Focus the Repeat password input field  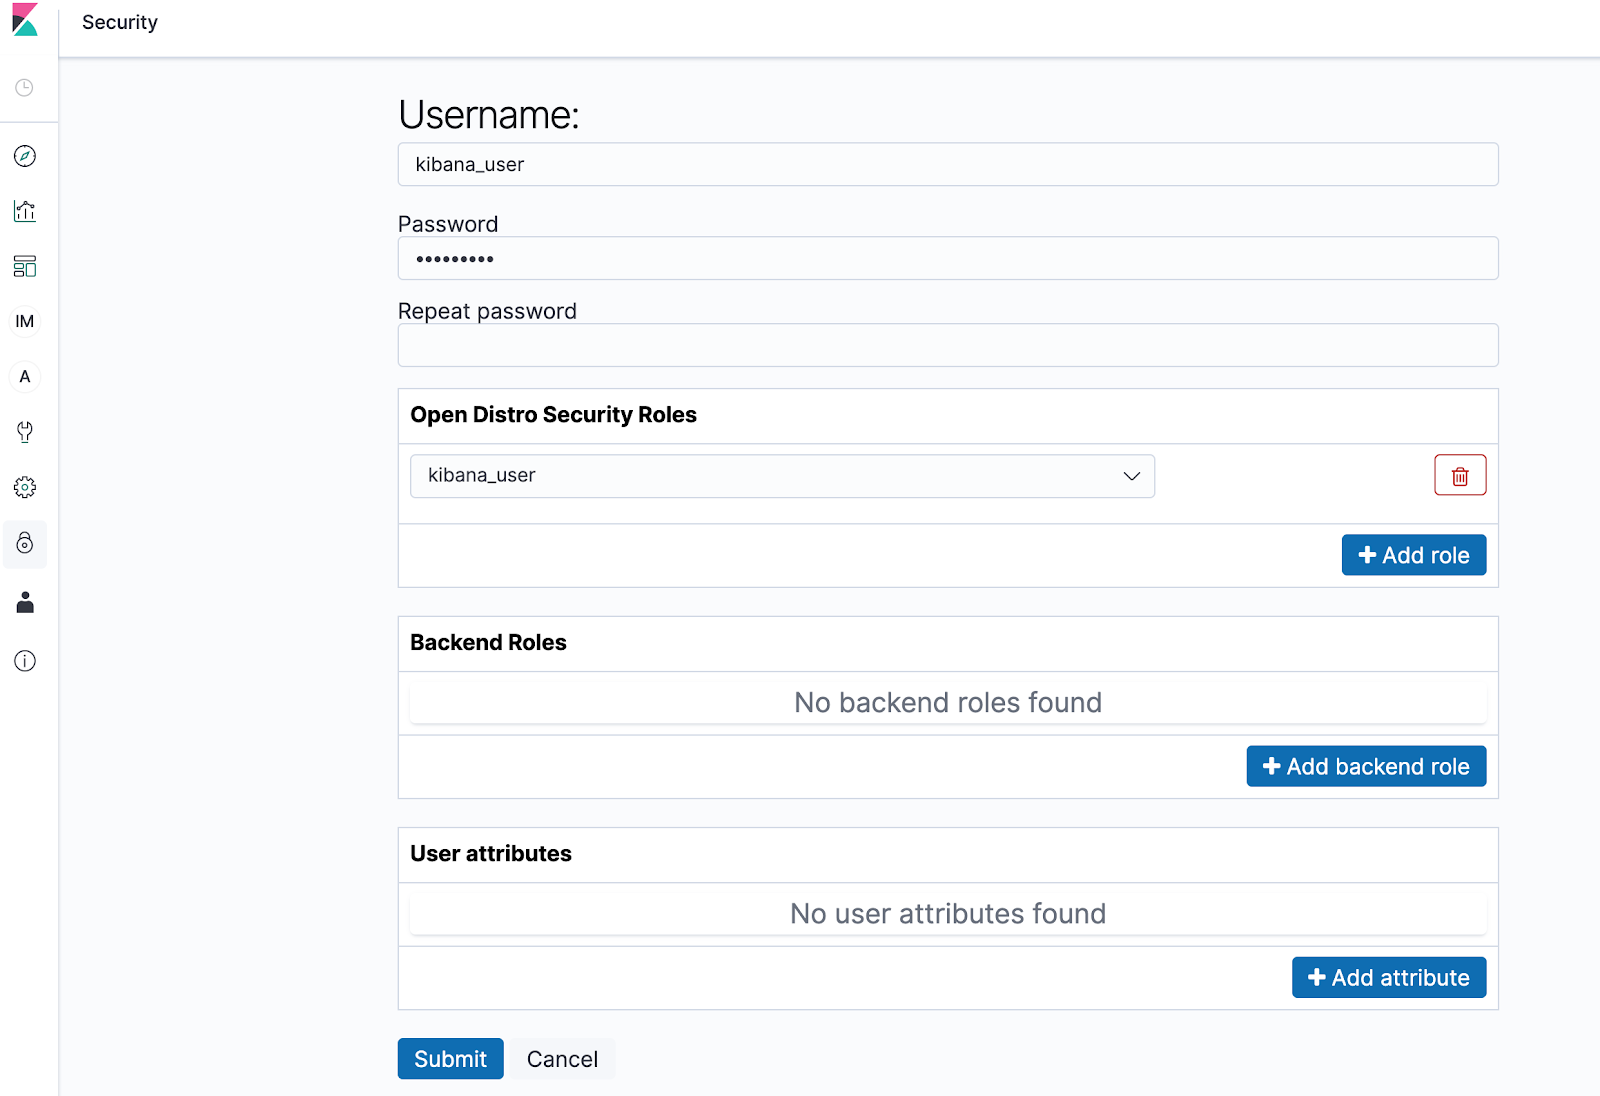(947, 346)
